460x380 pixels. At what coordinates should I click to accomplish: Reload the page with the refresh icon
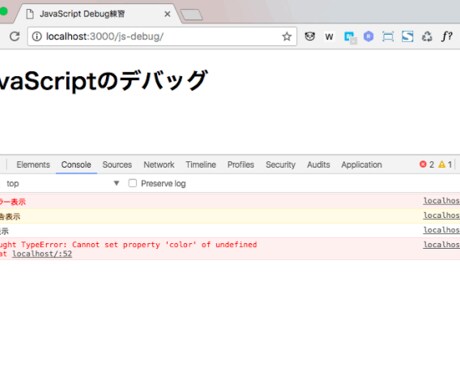coord(15,36)
